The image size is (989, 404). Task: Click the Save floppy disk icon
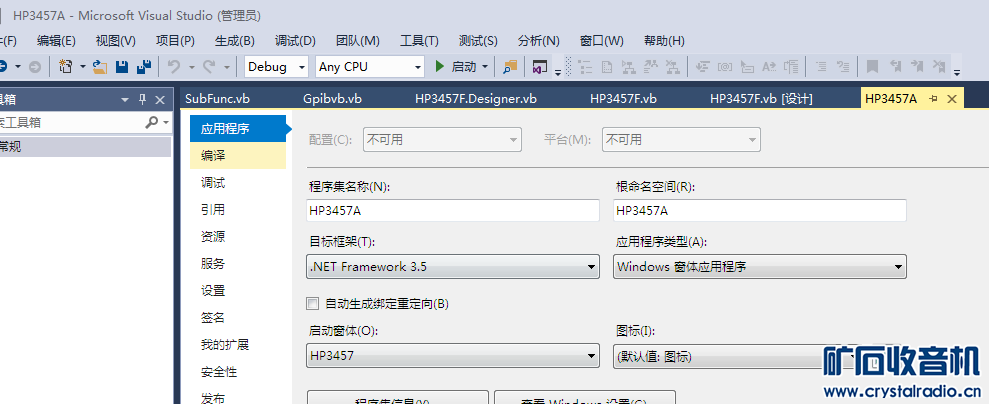coord(122,66)
